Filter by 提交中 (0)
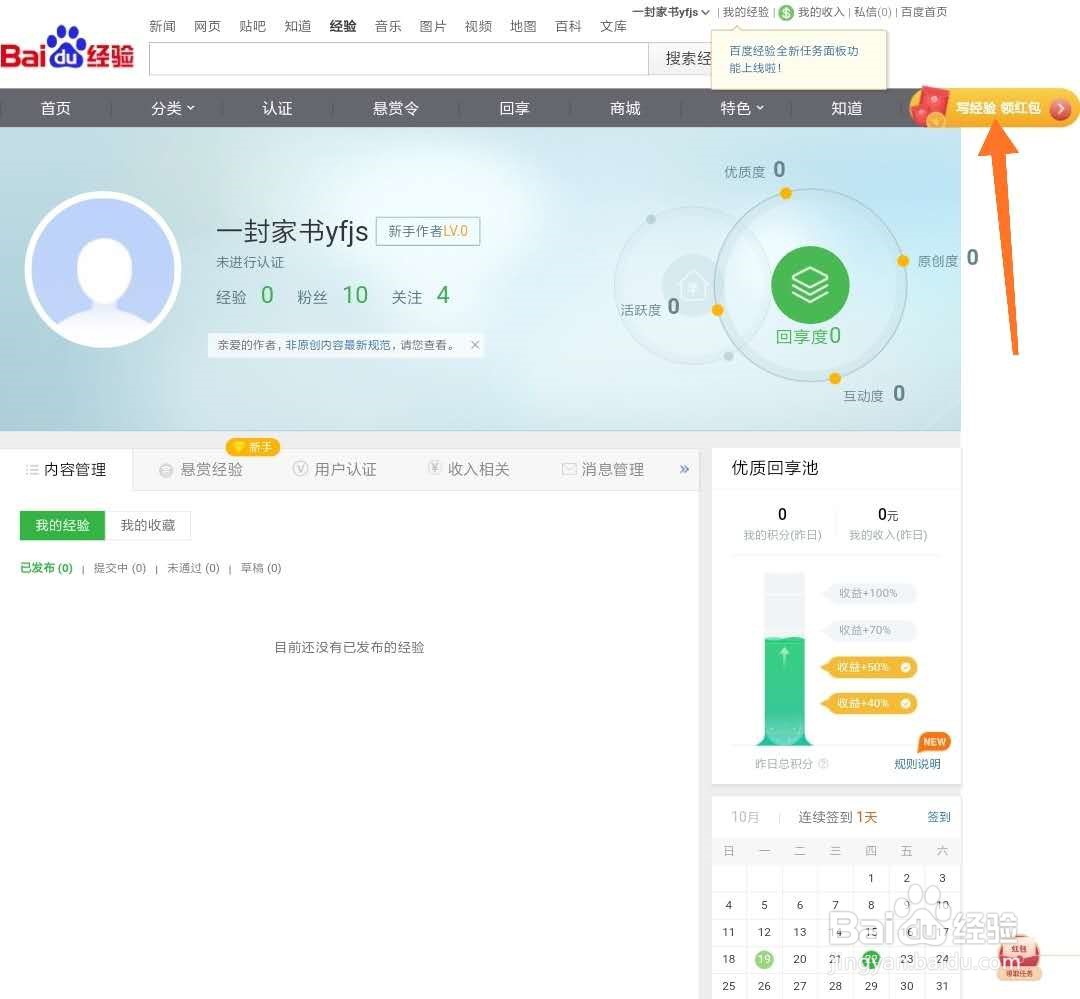Viewport: 1080px width, 999px height. coord(120,568)
